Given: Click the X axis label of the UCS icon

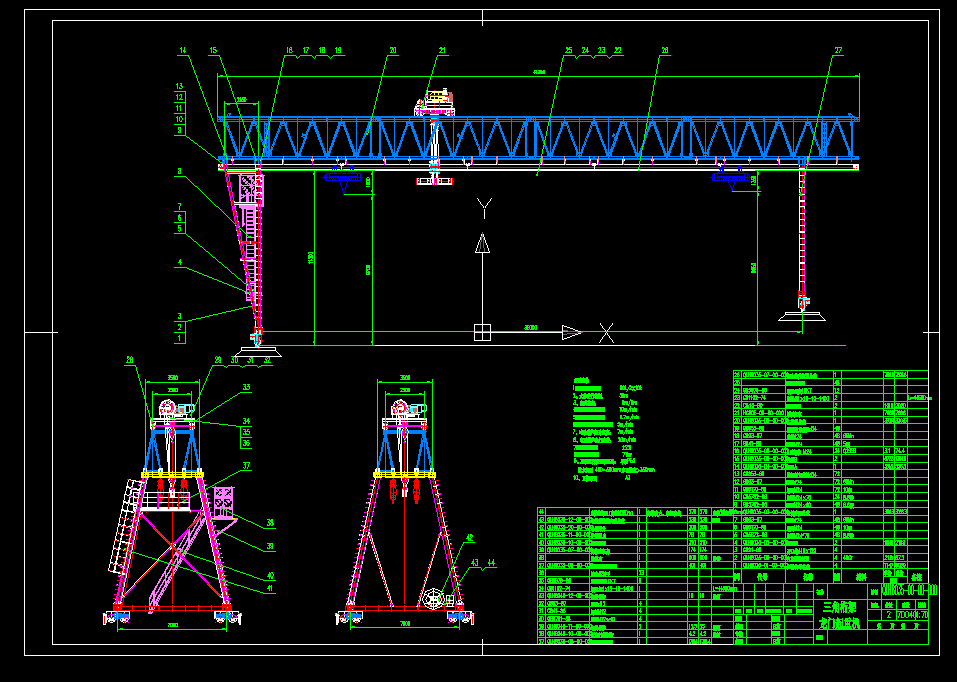Looking at the screenshot, I should click(x=606, y=333).
